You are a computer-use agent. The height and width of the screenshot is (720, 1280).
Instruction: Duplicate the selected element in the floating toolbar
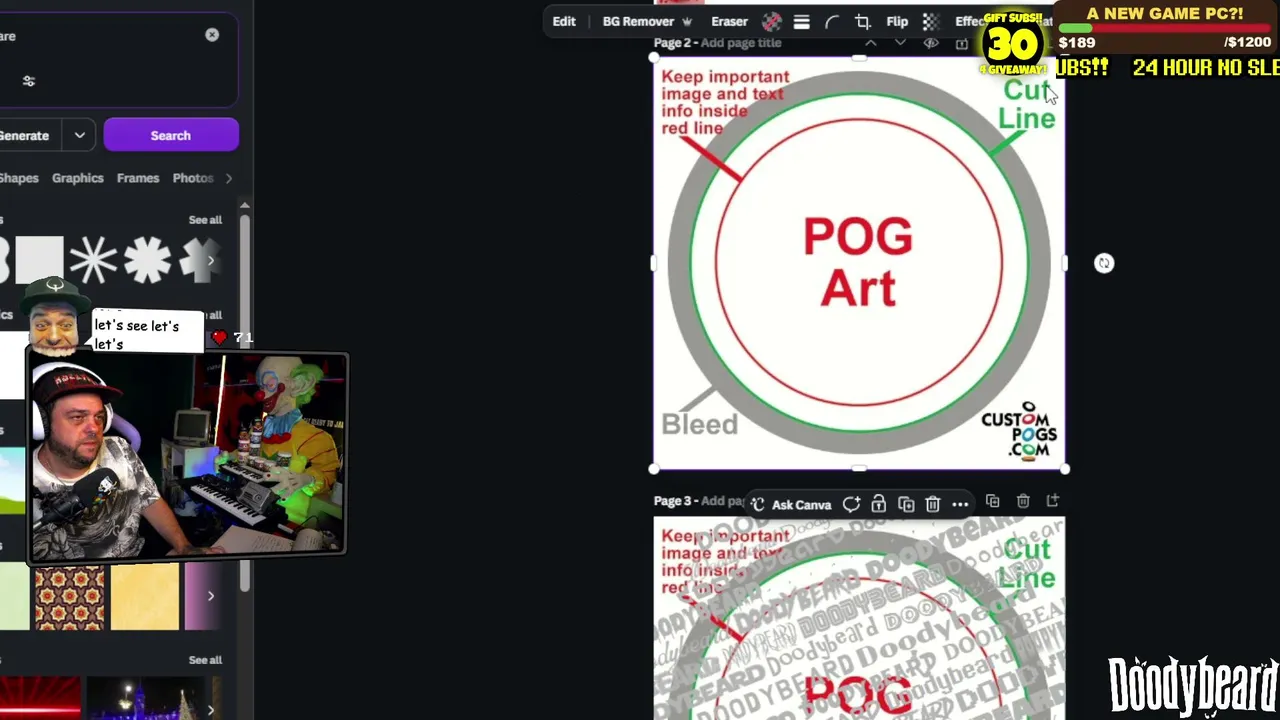(x=906, y=505)
